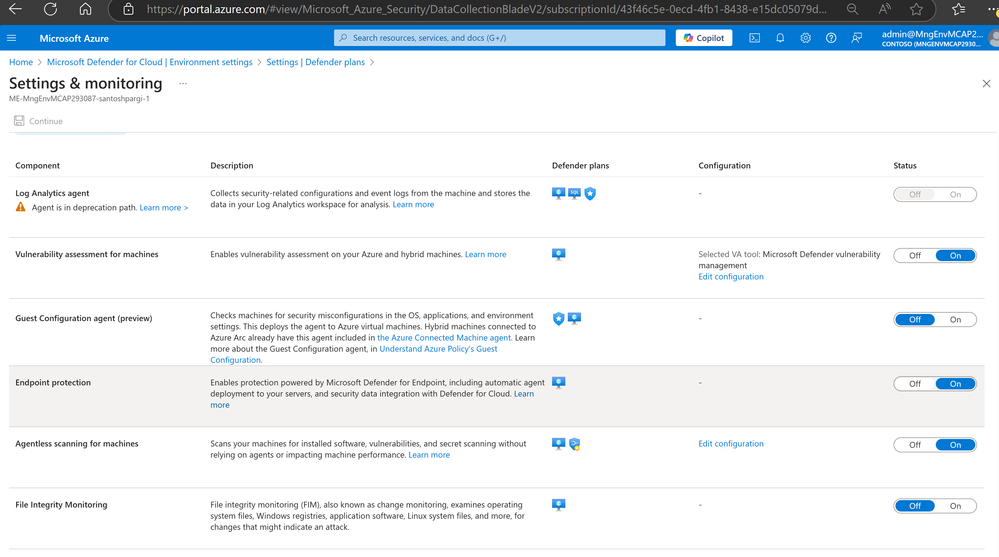Open Learn more about agent deprecation path
The height and width of the screenshot is (557, 999).
coord(164,208)
